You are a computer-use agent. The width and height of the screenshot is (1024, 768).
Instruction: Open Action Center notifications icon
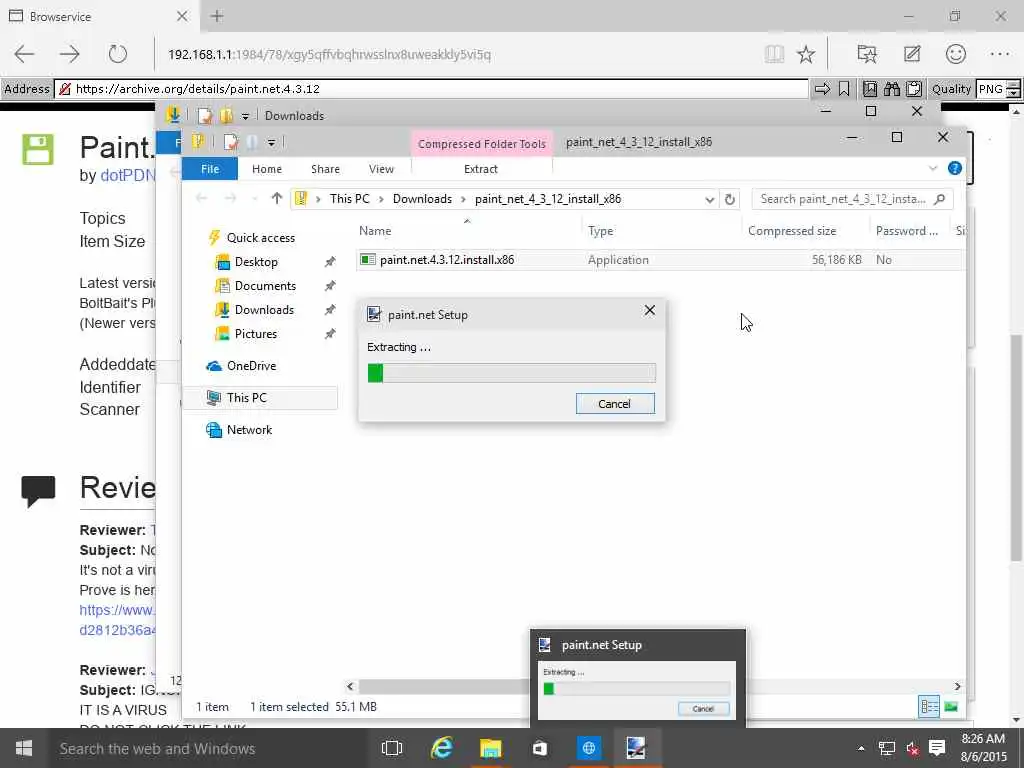936,748
